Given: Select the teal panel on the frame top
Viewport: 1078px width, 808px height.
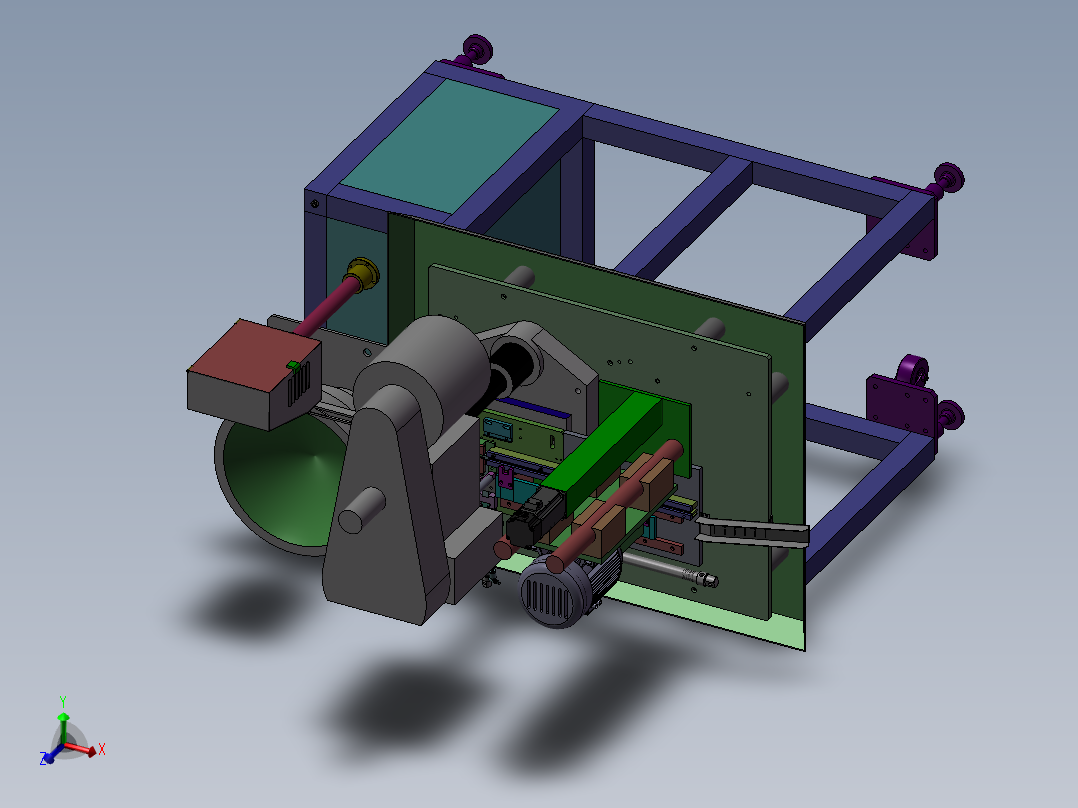Looking at the screenshot, I should point(449,146).
